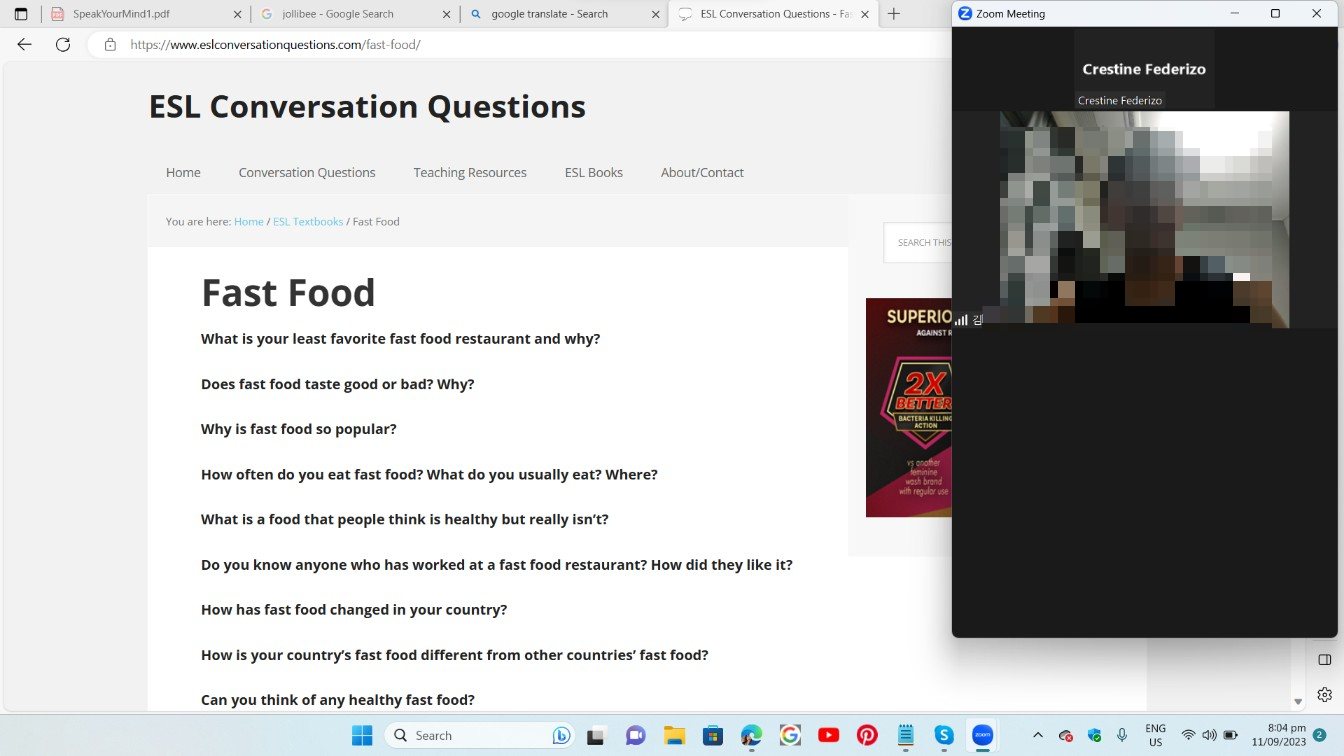Open the Windows Start menu
Viewport: 1344px width, 756px height.
point(362,735)
